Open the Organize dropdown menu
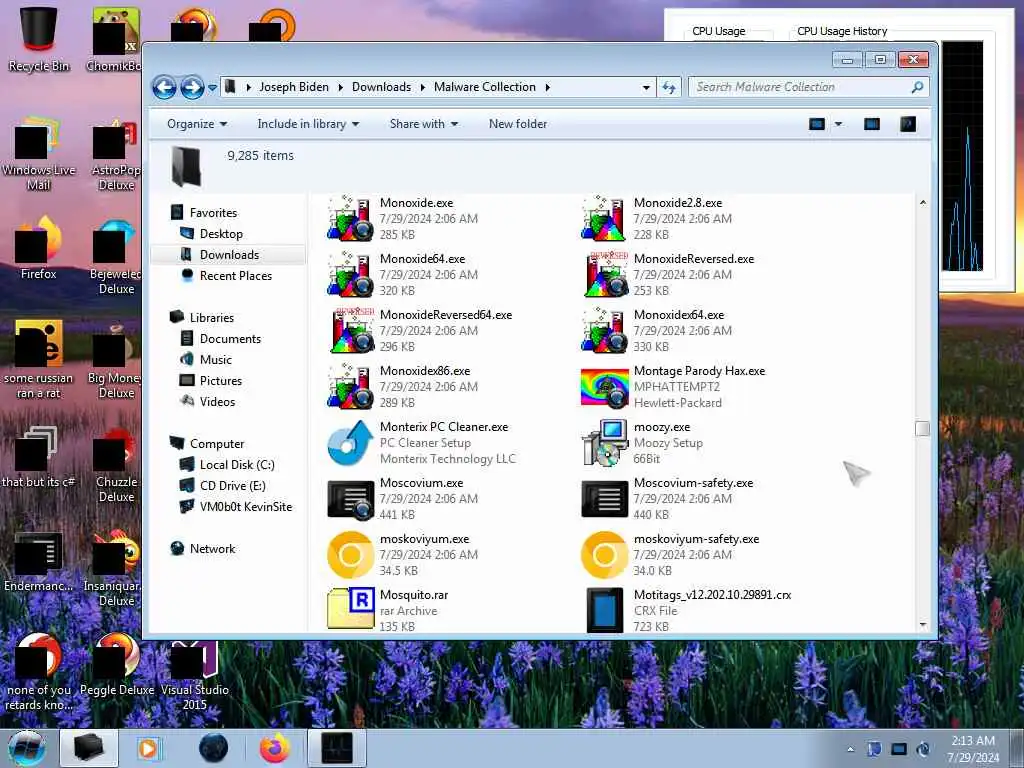1024x768 pixels. click(197, 124)
